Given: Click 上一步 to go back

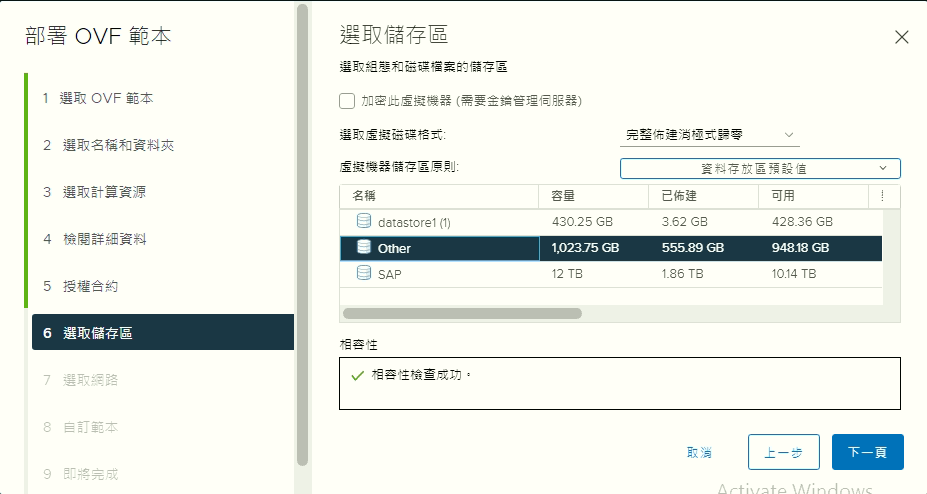Looking at the screenshot, I should 783,452.
